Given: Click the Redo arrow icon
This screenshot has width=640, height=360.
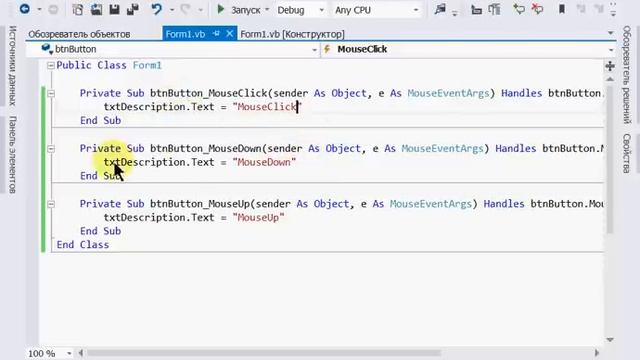Looking at the screenshot, I should 185,9.
